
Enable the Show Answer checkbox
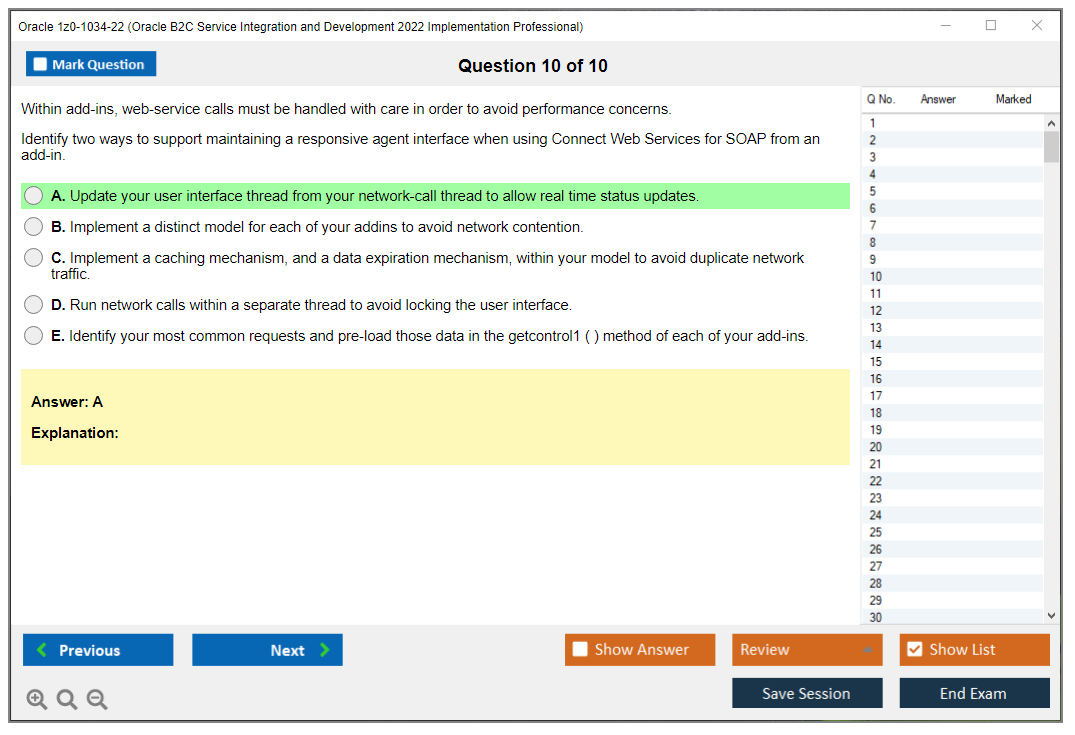[x=580, y=650]
